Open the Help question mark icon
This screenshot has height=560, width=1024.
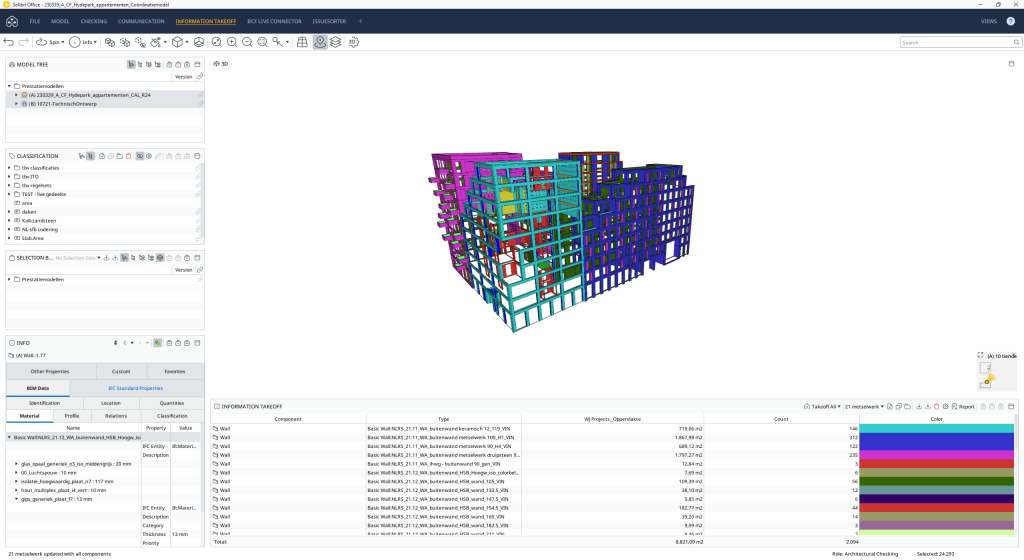click(1010, 21)
